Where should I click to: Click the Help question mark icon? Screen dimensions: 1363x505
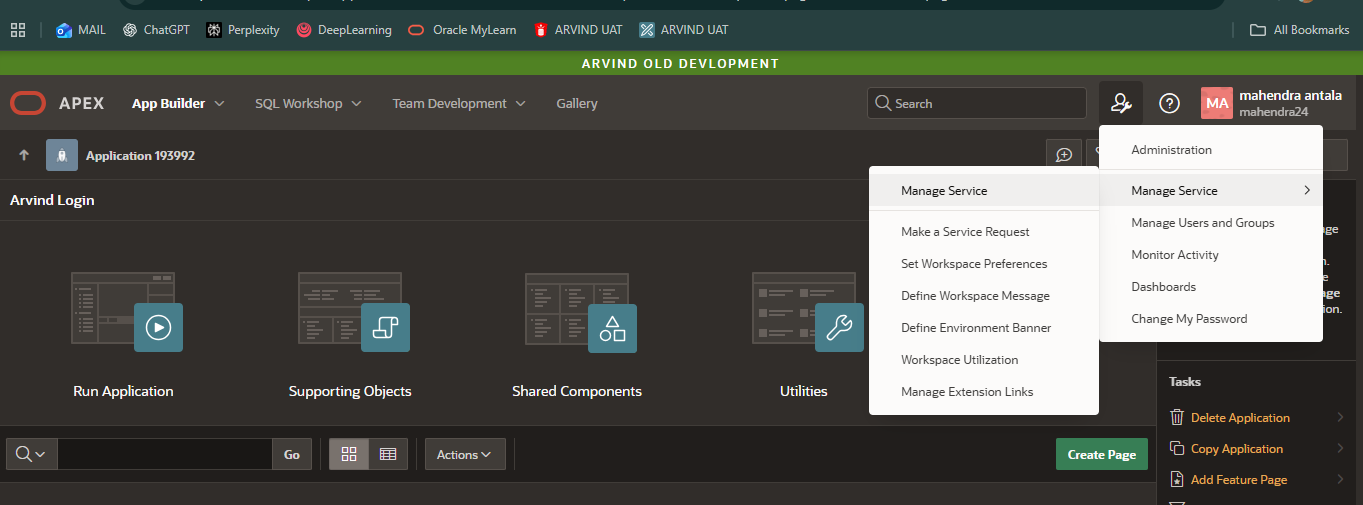(x=1169, y=103)
